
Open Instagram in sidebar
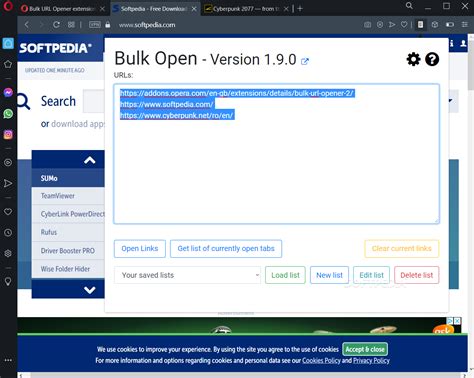[x=8, y=134]
